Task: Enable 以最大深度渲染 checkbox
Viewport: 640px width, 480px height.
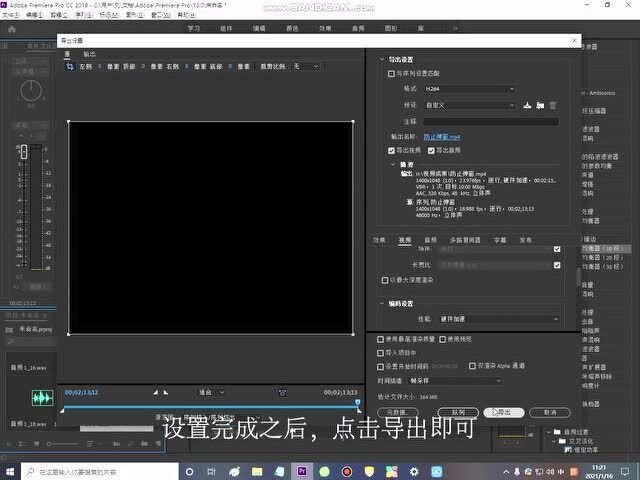Action: tap(385, 280)
